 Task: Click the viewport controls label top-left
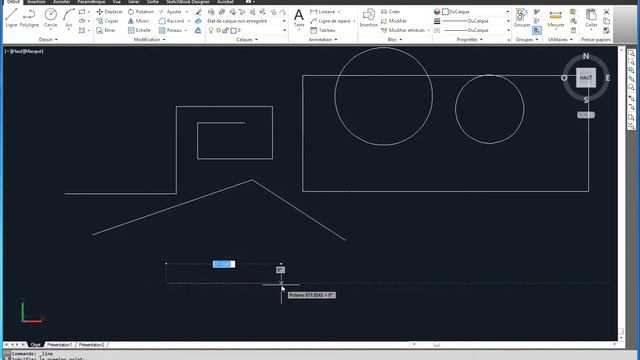24,51
